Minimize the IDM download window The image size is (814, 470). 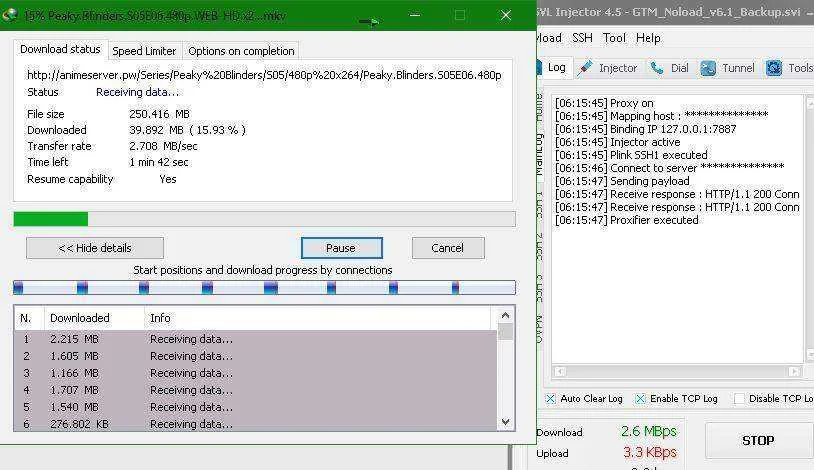pyautogui.click(x=415, y=15)
